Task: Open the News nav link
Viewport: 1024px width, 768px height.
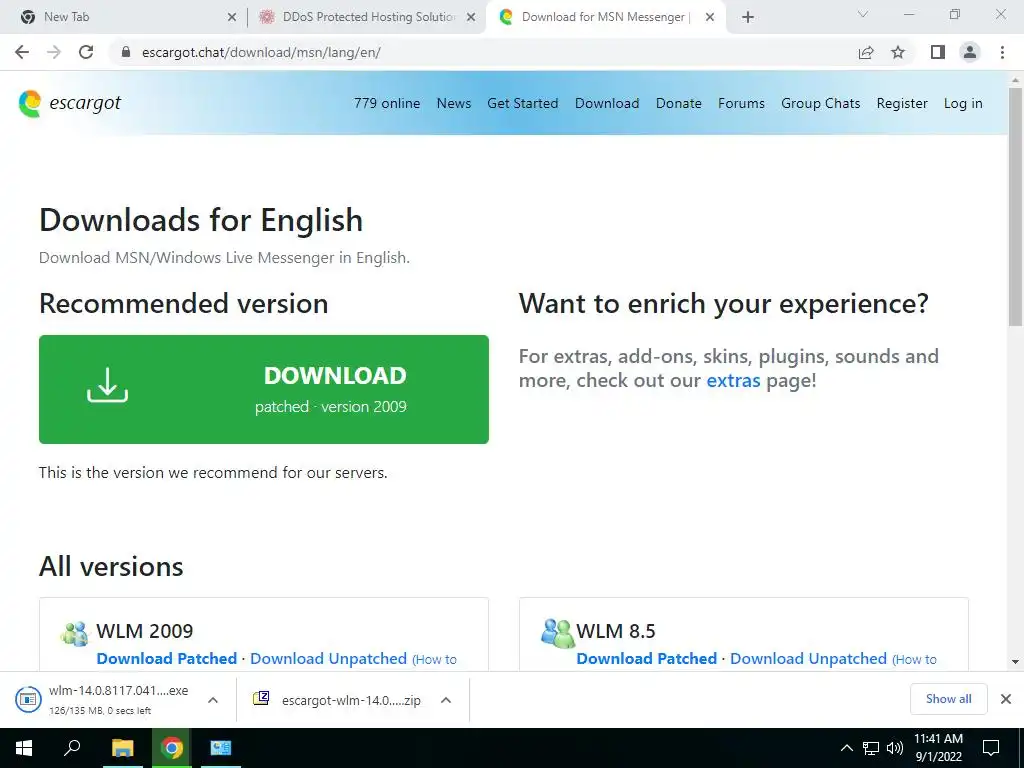Action: click(x=454, y=103)
